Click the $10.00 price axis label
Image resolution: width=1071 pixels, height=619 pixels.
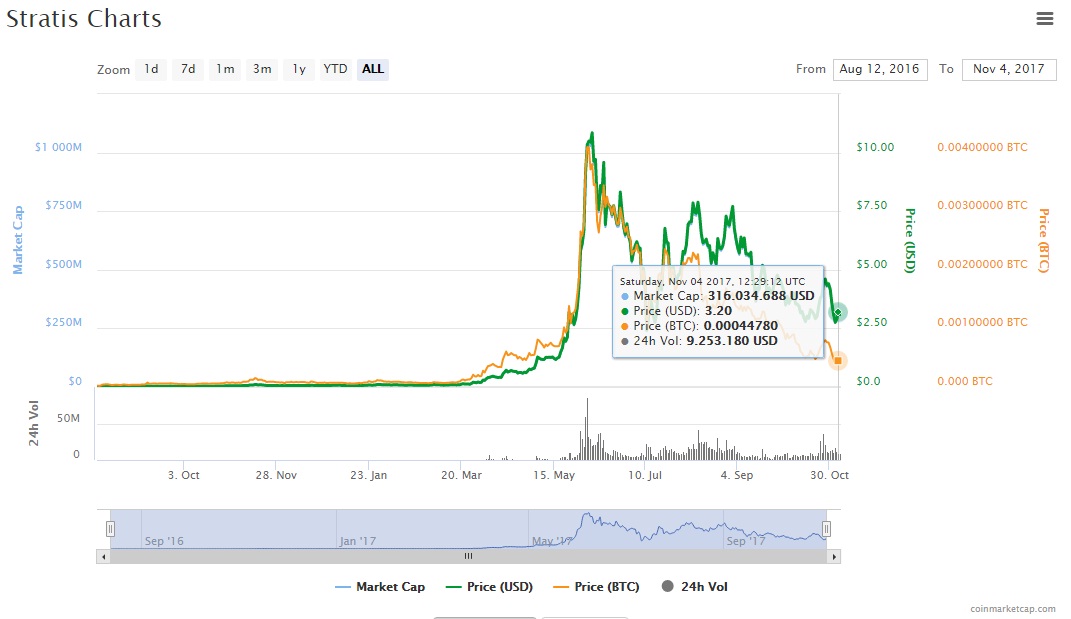click(875, 147)
